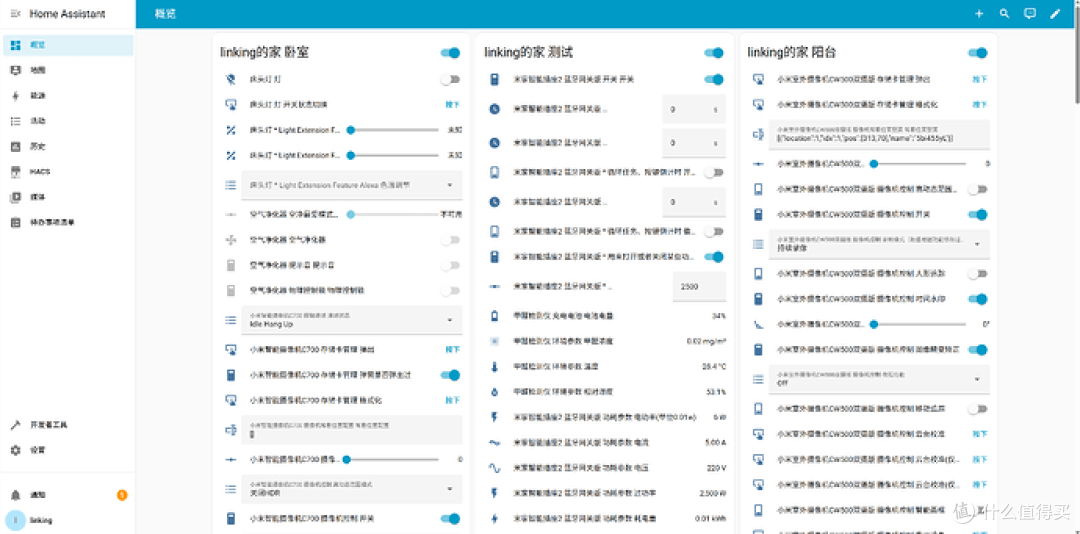Viewport: 1080px width, 534px height.
Task: Click the text icon beside location JSON field
Action: [758, 134]
